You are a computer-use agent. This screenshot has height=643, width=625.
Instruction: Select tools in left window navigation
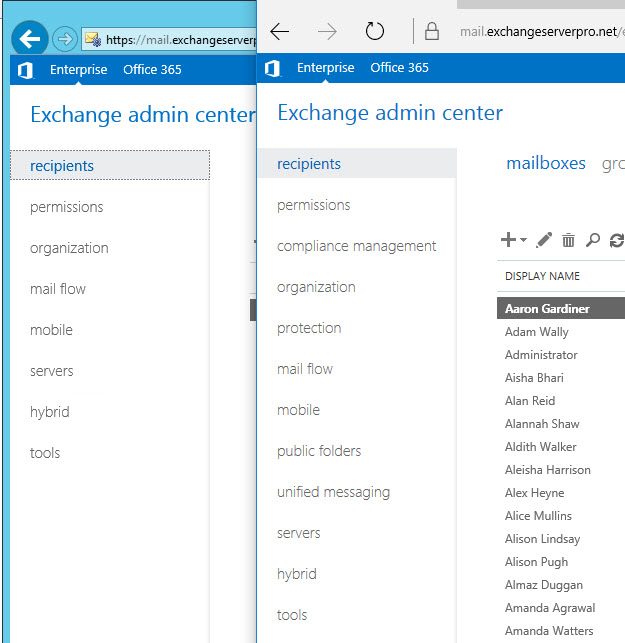[45, 453]
